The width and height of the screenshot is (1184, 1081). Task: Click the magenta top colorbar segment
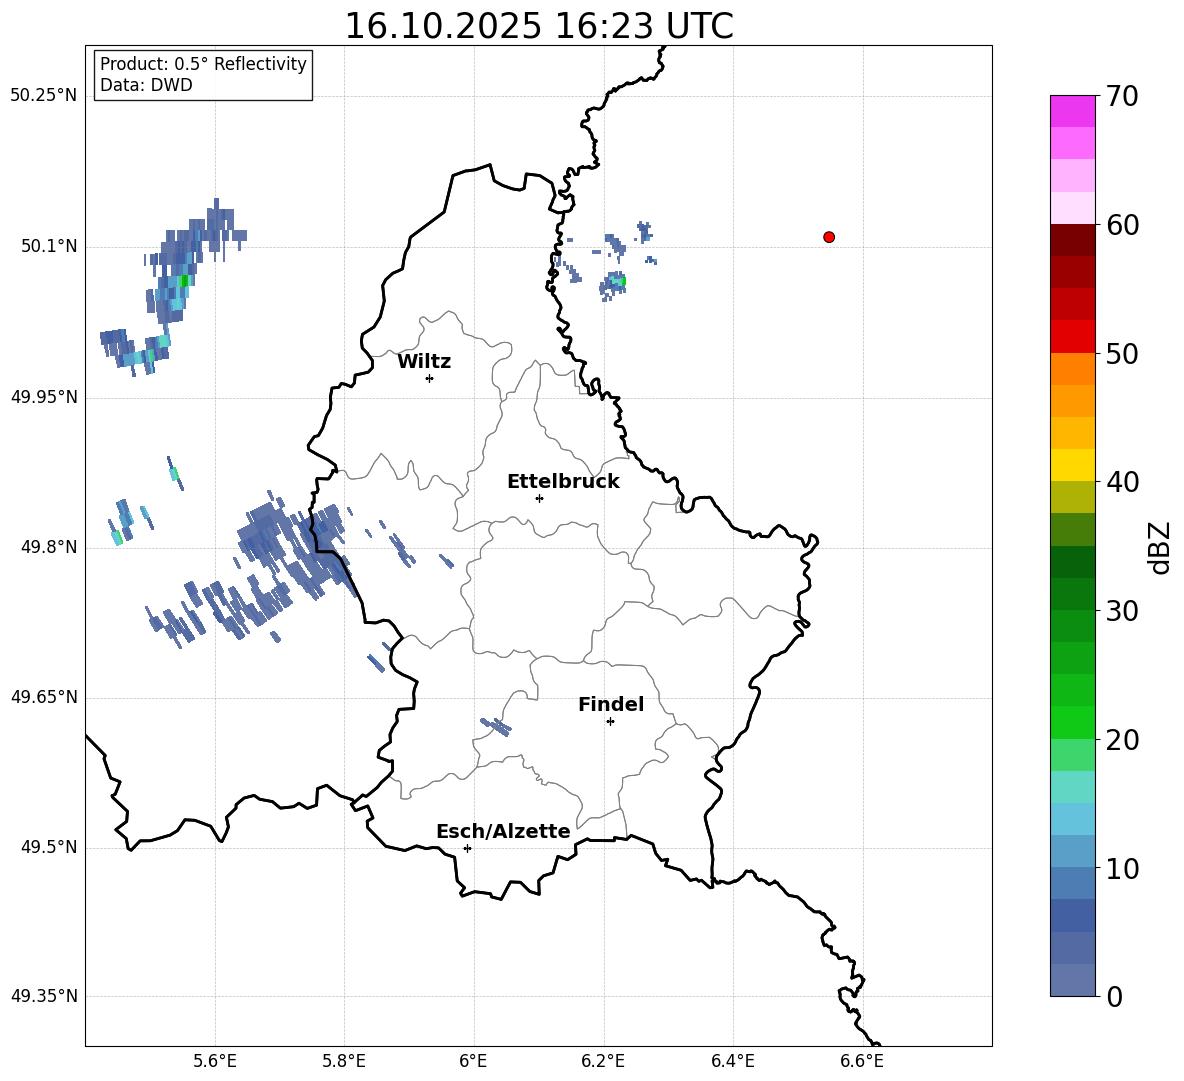coord(1073,111)
